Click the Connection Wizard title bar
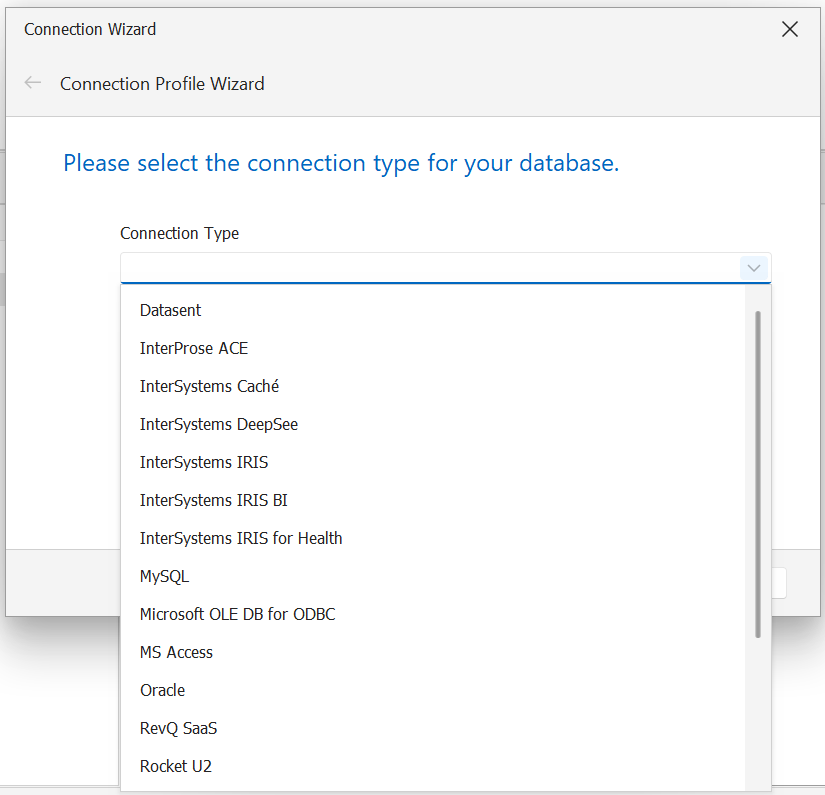Screen dimensions: 825x795 [x=90, y=29]
